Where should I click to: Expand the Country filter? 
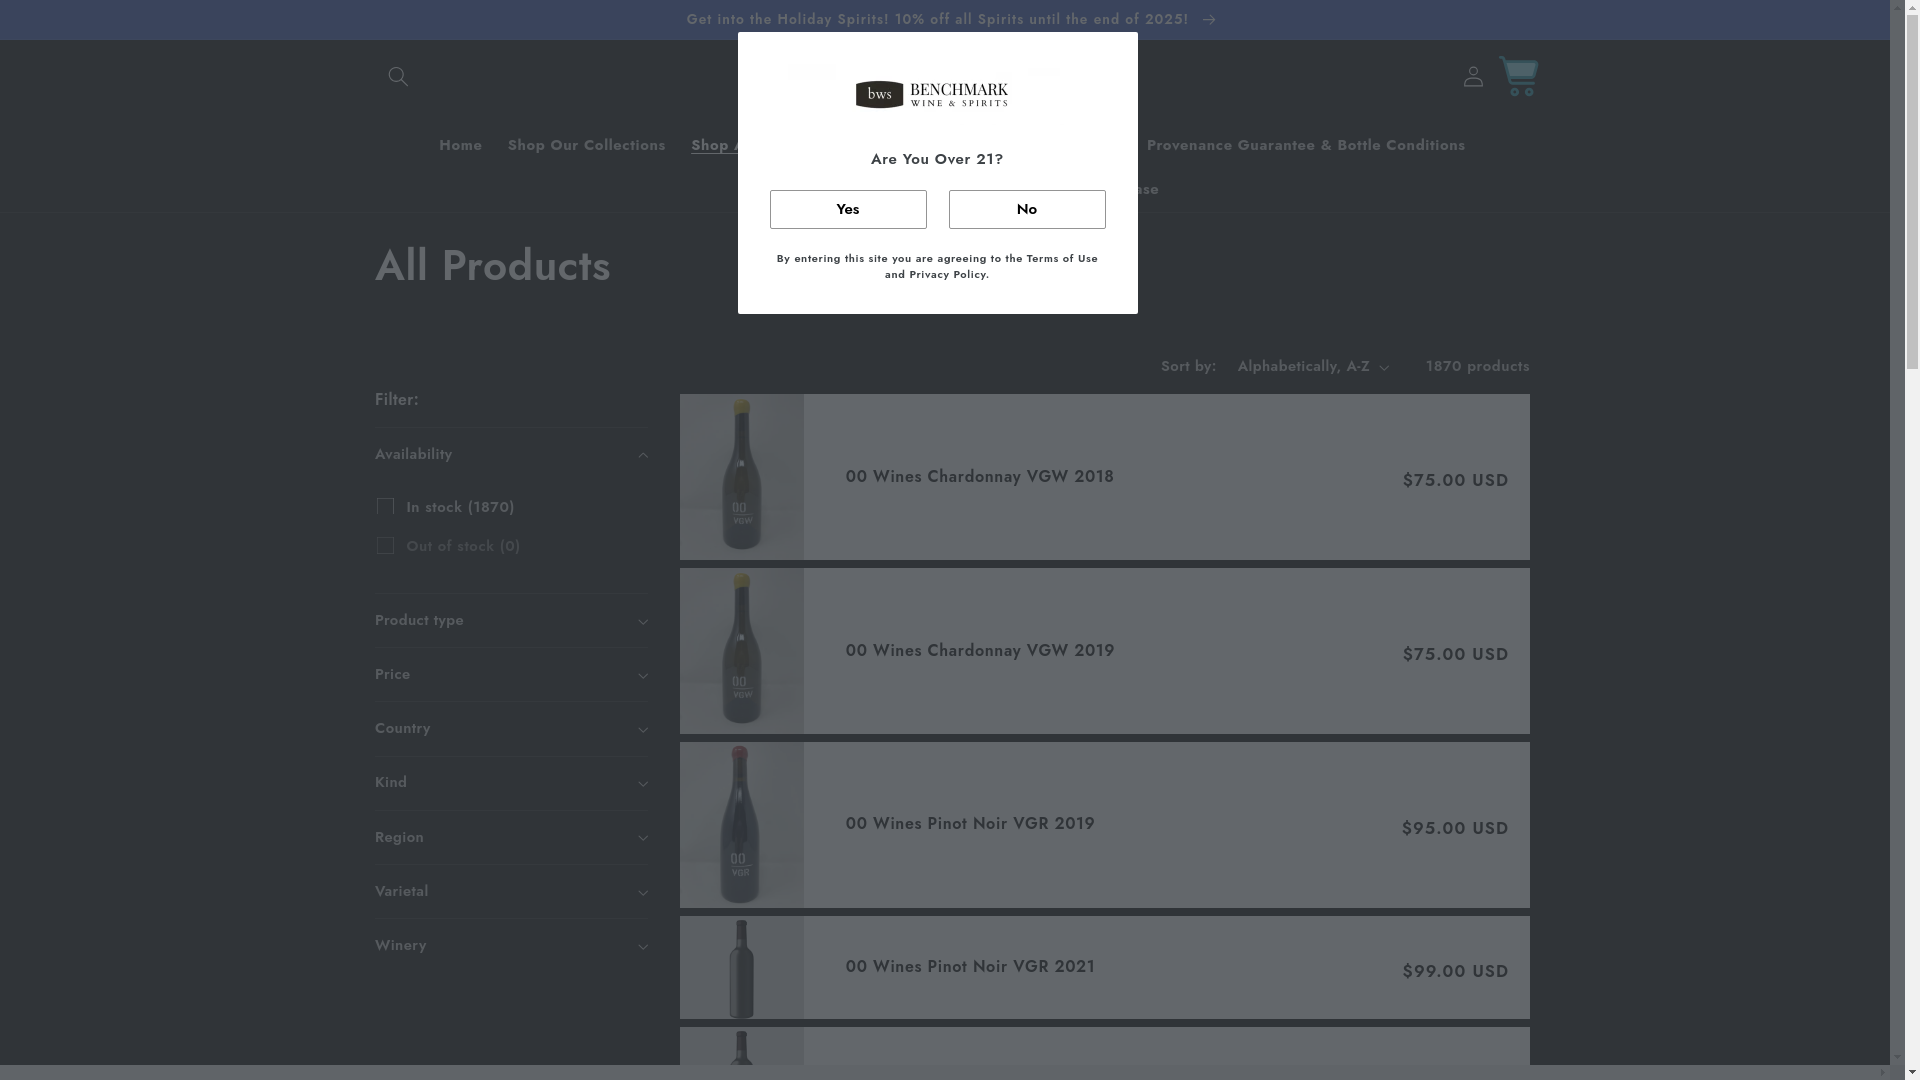(x=511, y=729)
